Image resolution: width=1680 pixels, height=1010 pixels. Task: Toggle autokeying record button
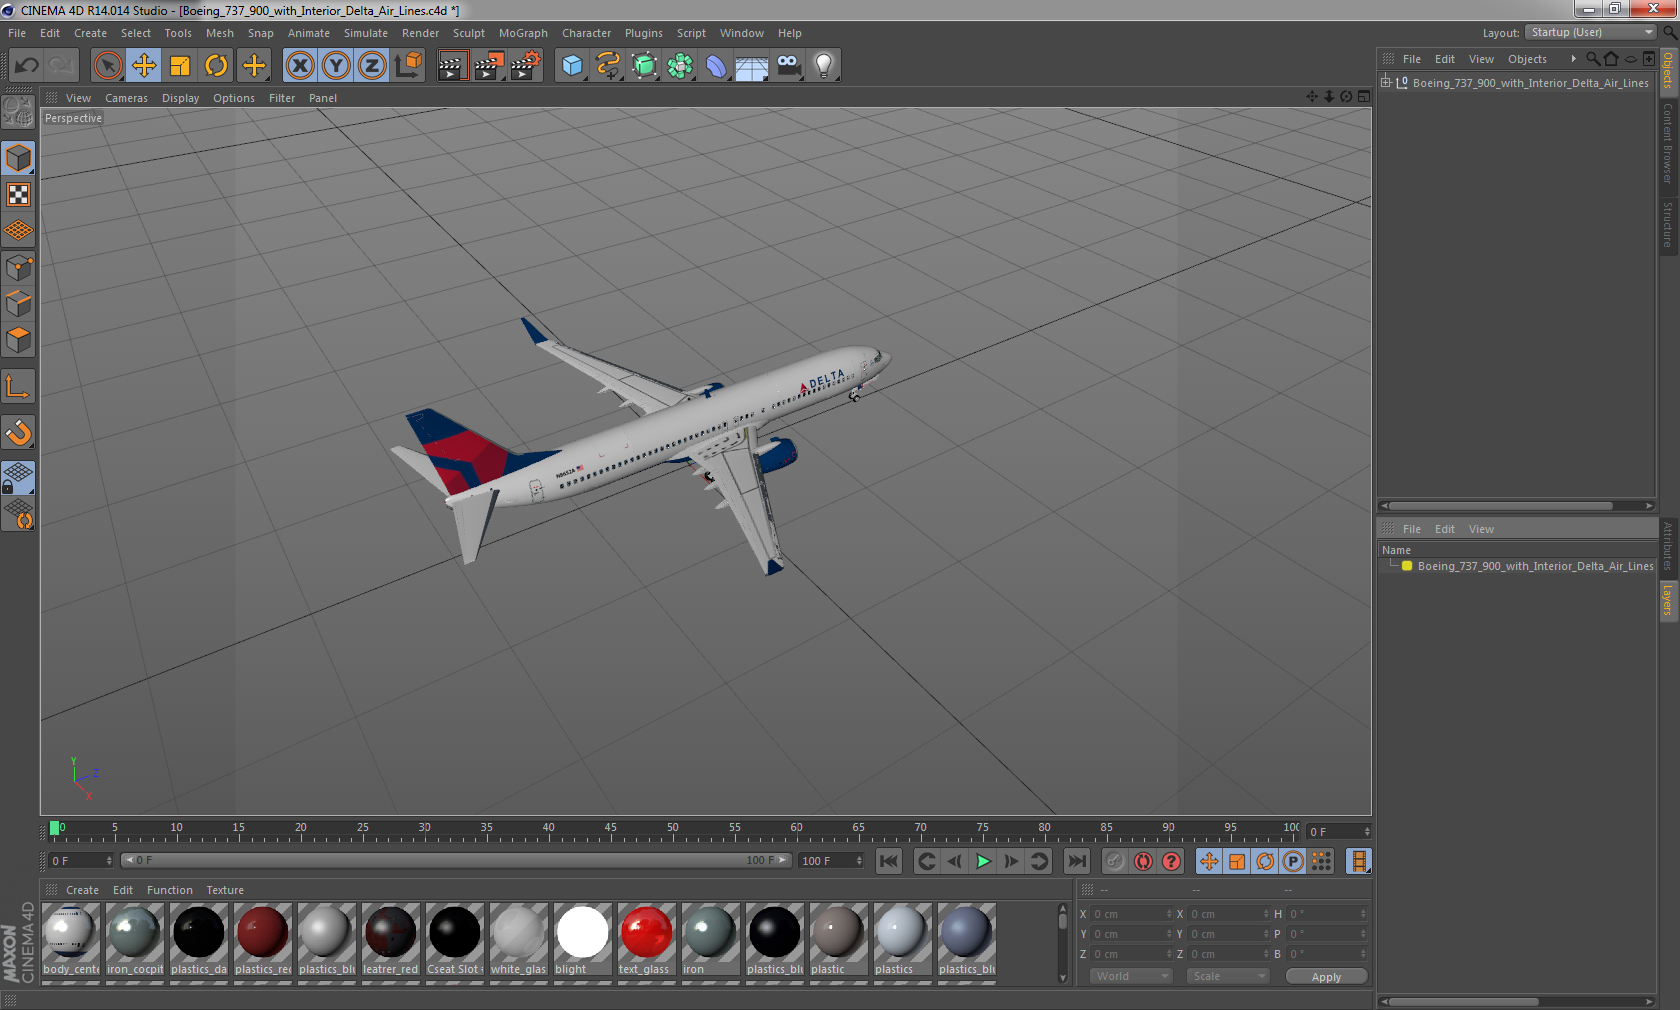(x=1143, y=861)
